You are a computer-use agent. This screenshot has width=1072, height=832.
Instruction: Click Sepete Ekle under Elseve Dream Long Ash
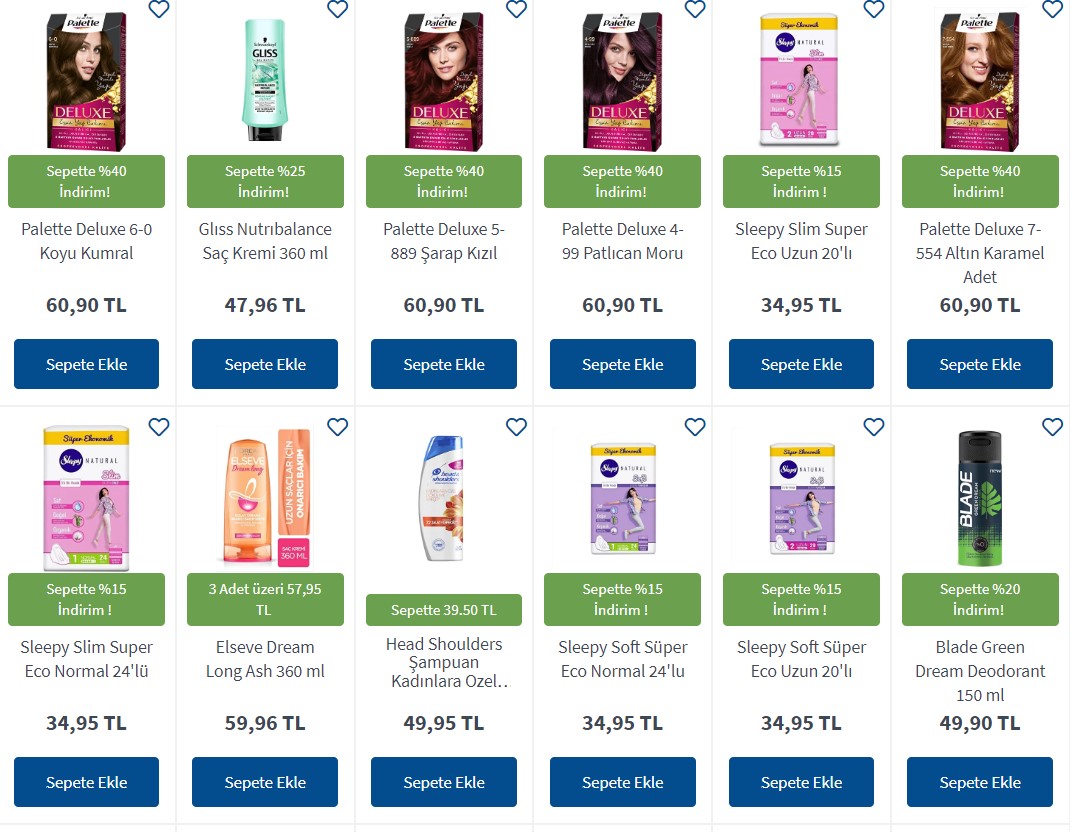coord(265,782)
